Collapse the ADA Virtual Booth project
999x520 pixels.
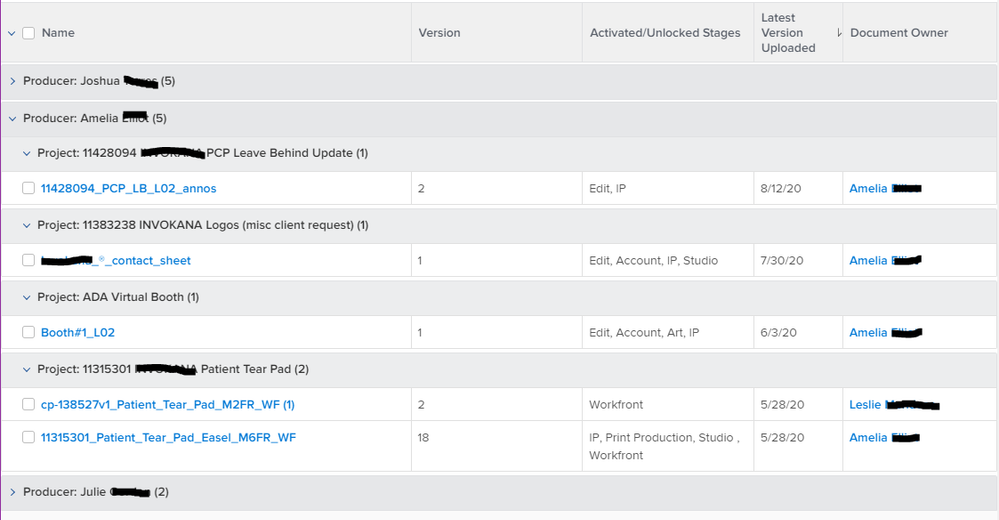27,297
